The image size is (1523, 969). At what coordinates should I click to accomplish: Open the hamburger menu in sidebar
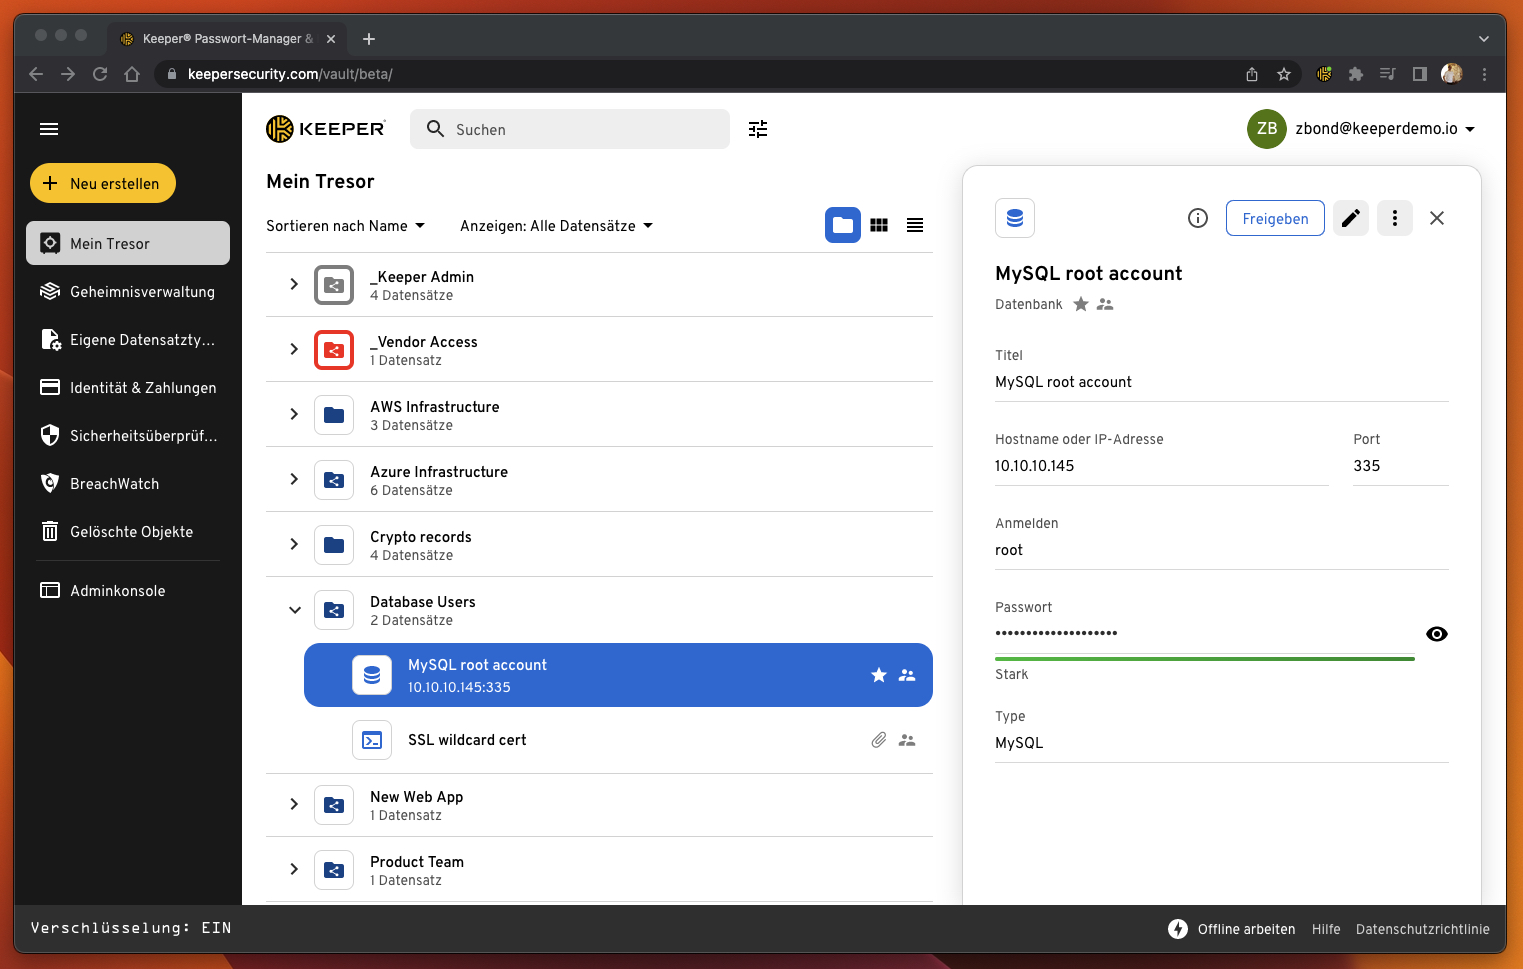coord(49,129)
